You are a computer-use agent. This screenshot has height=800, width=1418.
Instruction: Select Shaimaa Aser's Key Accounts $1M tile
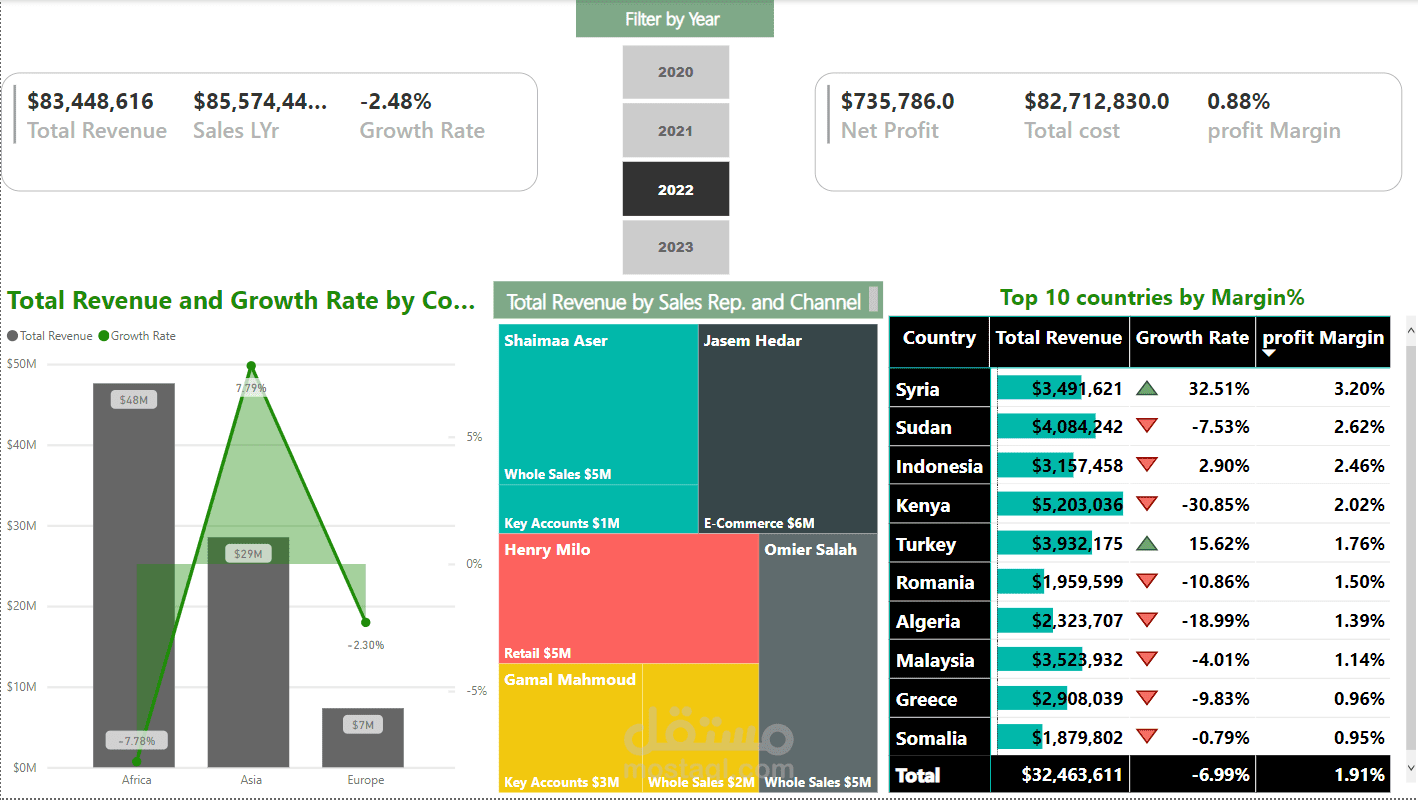click(598, 509)
